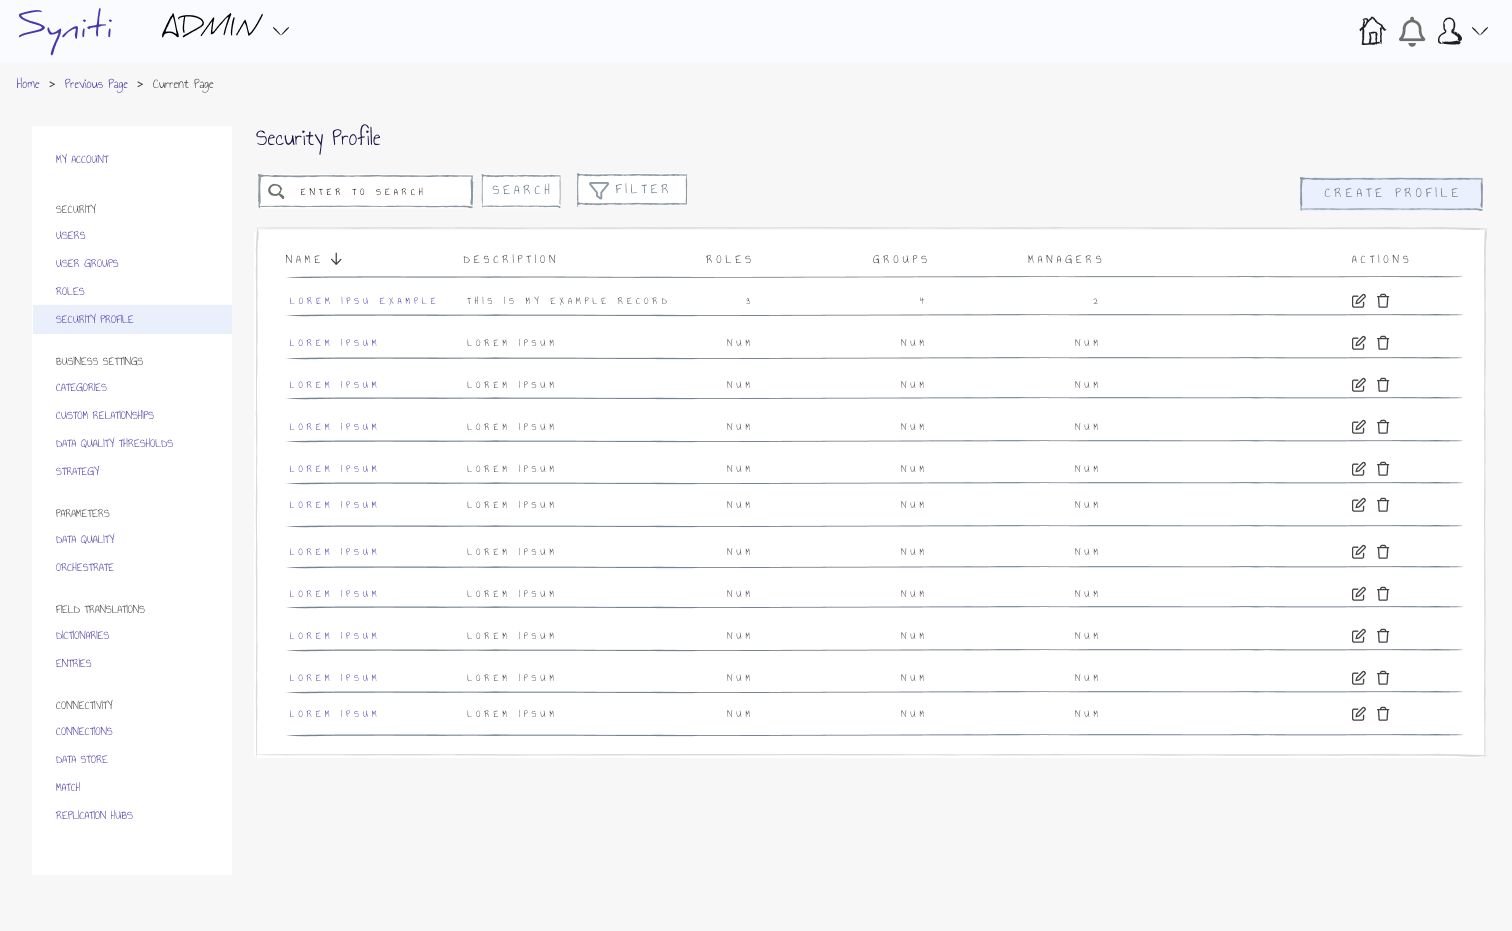Navigate to Previous Page breadcrumb
This screenshot has height=931, width=1512.
(x=96, y=84)
